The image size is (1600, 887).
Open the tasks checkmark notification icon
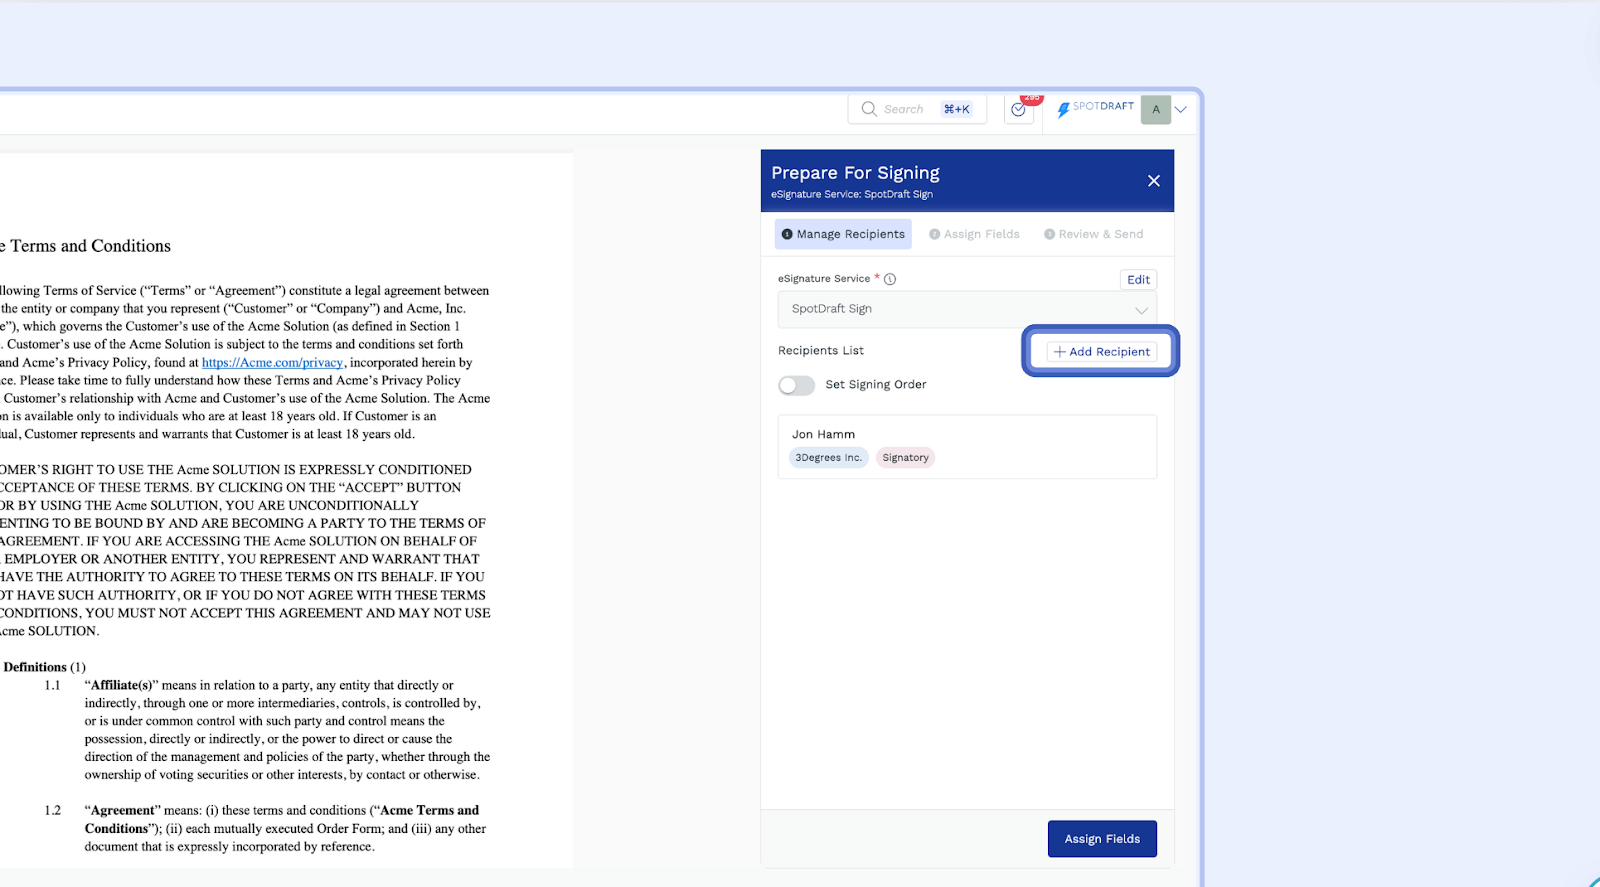(x=1018, y=110)
